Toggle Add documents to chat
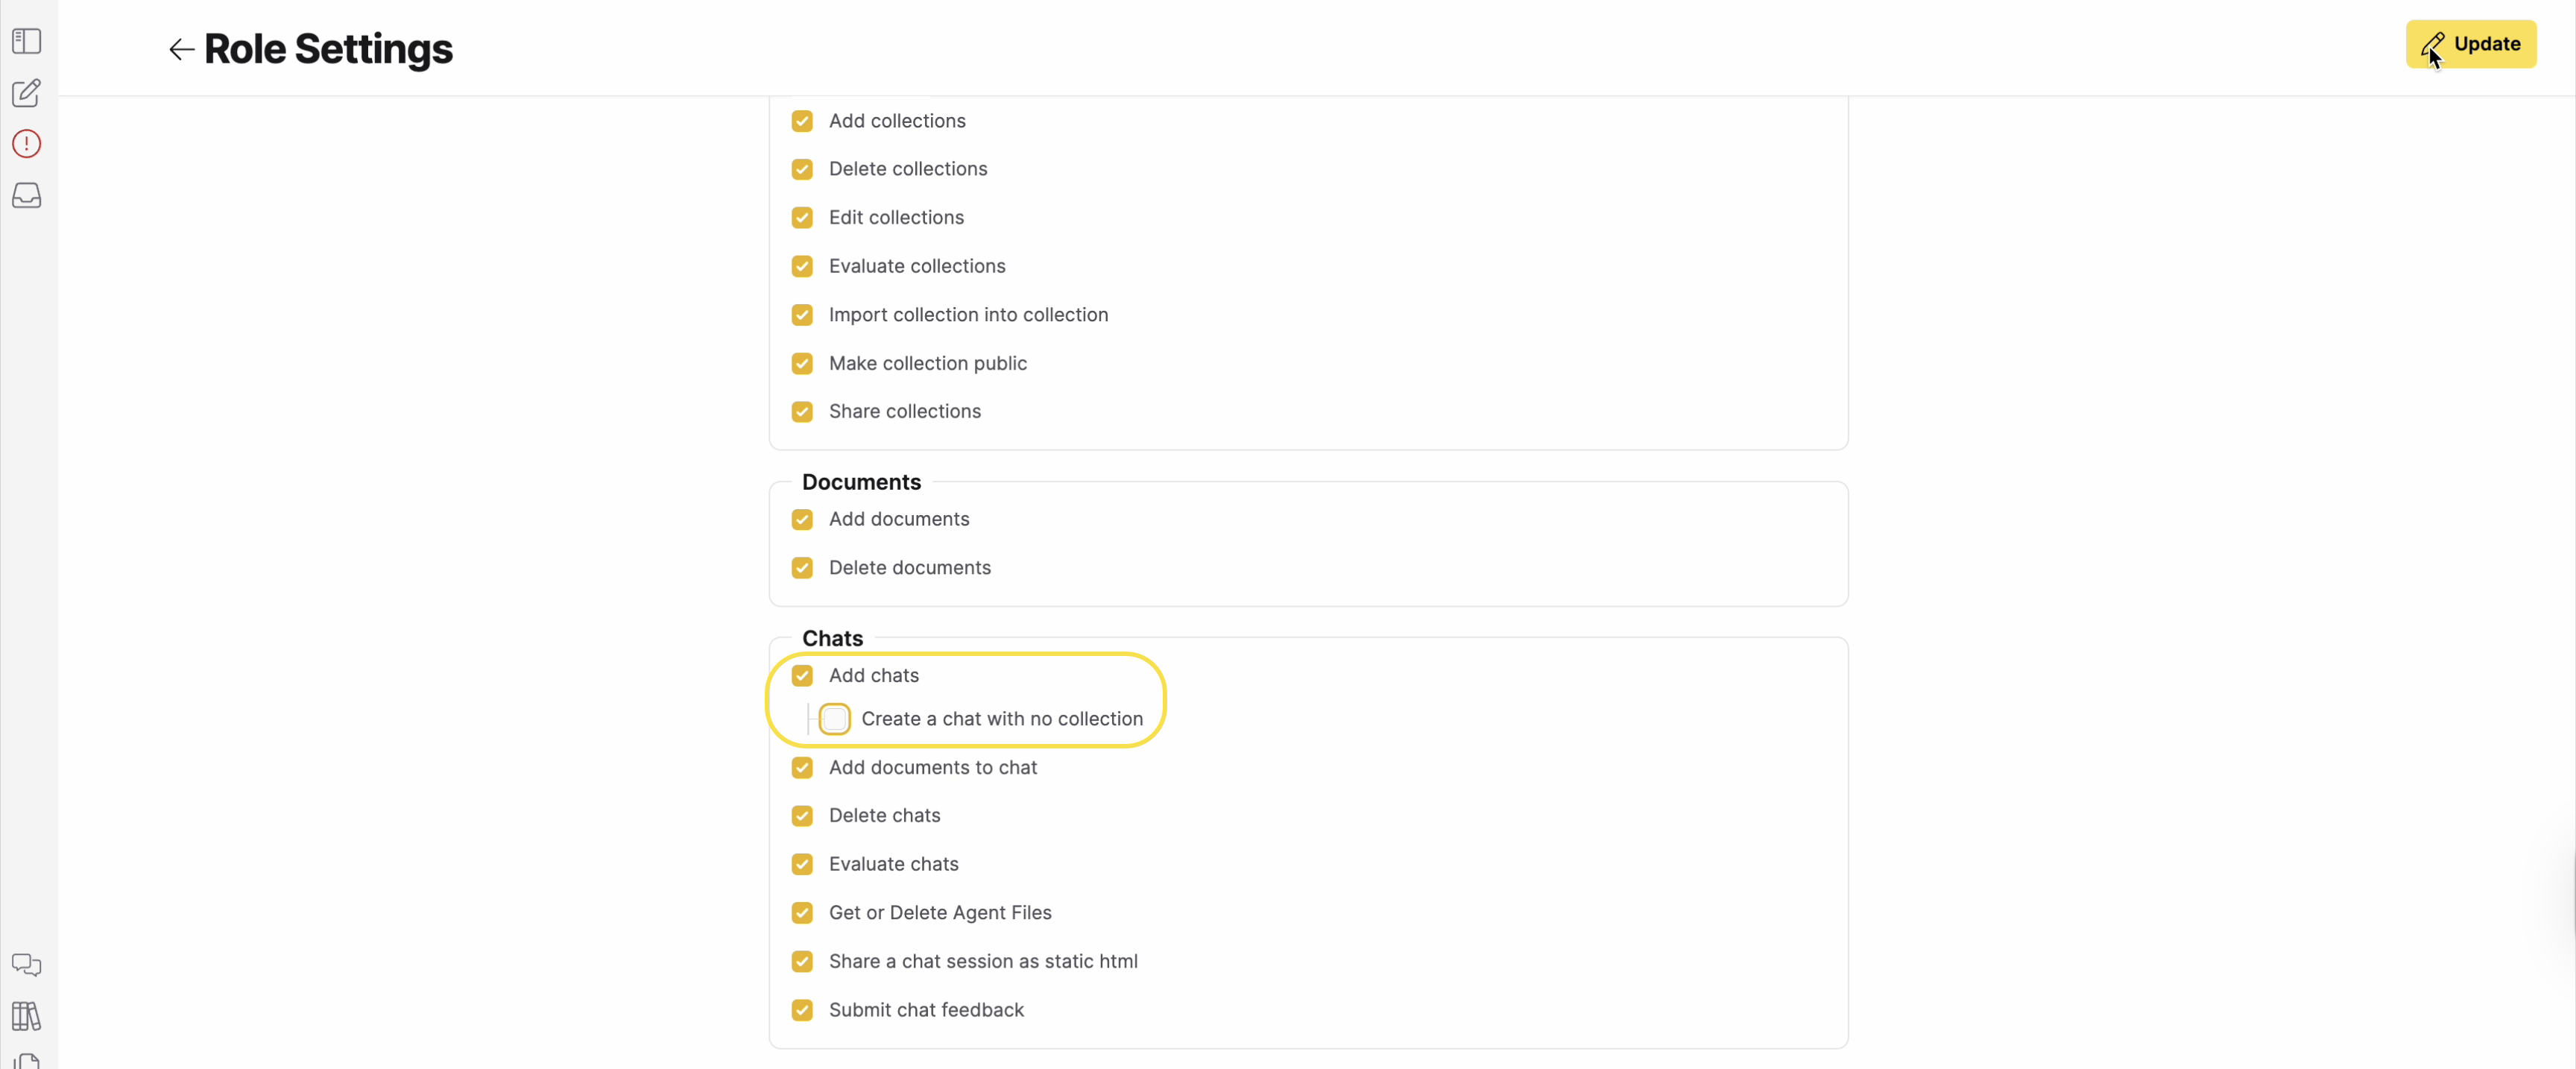This screenshot has height=1069, width=2576. (x=802, y=768)
